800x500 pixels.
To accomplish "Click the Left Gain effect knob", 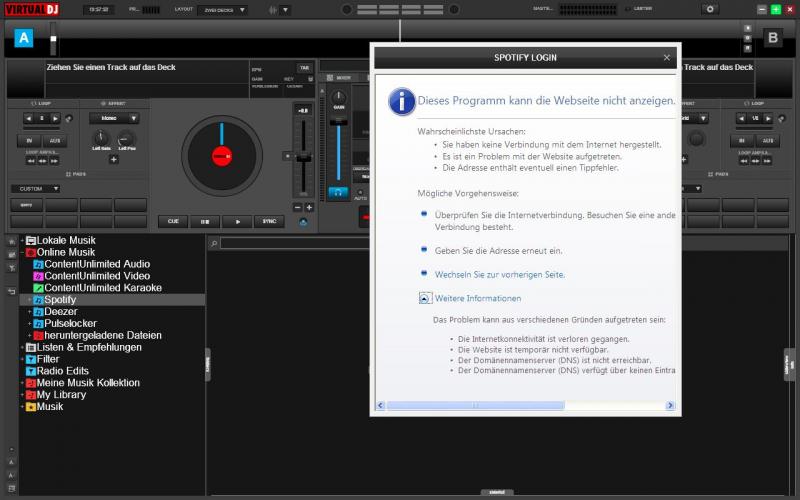I will point(101,137).
